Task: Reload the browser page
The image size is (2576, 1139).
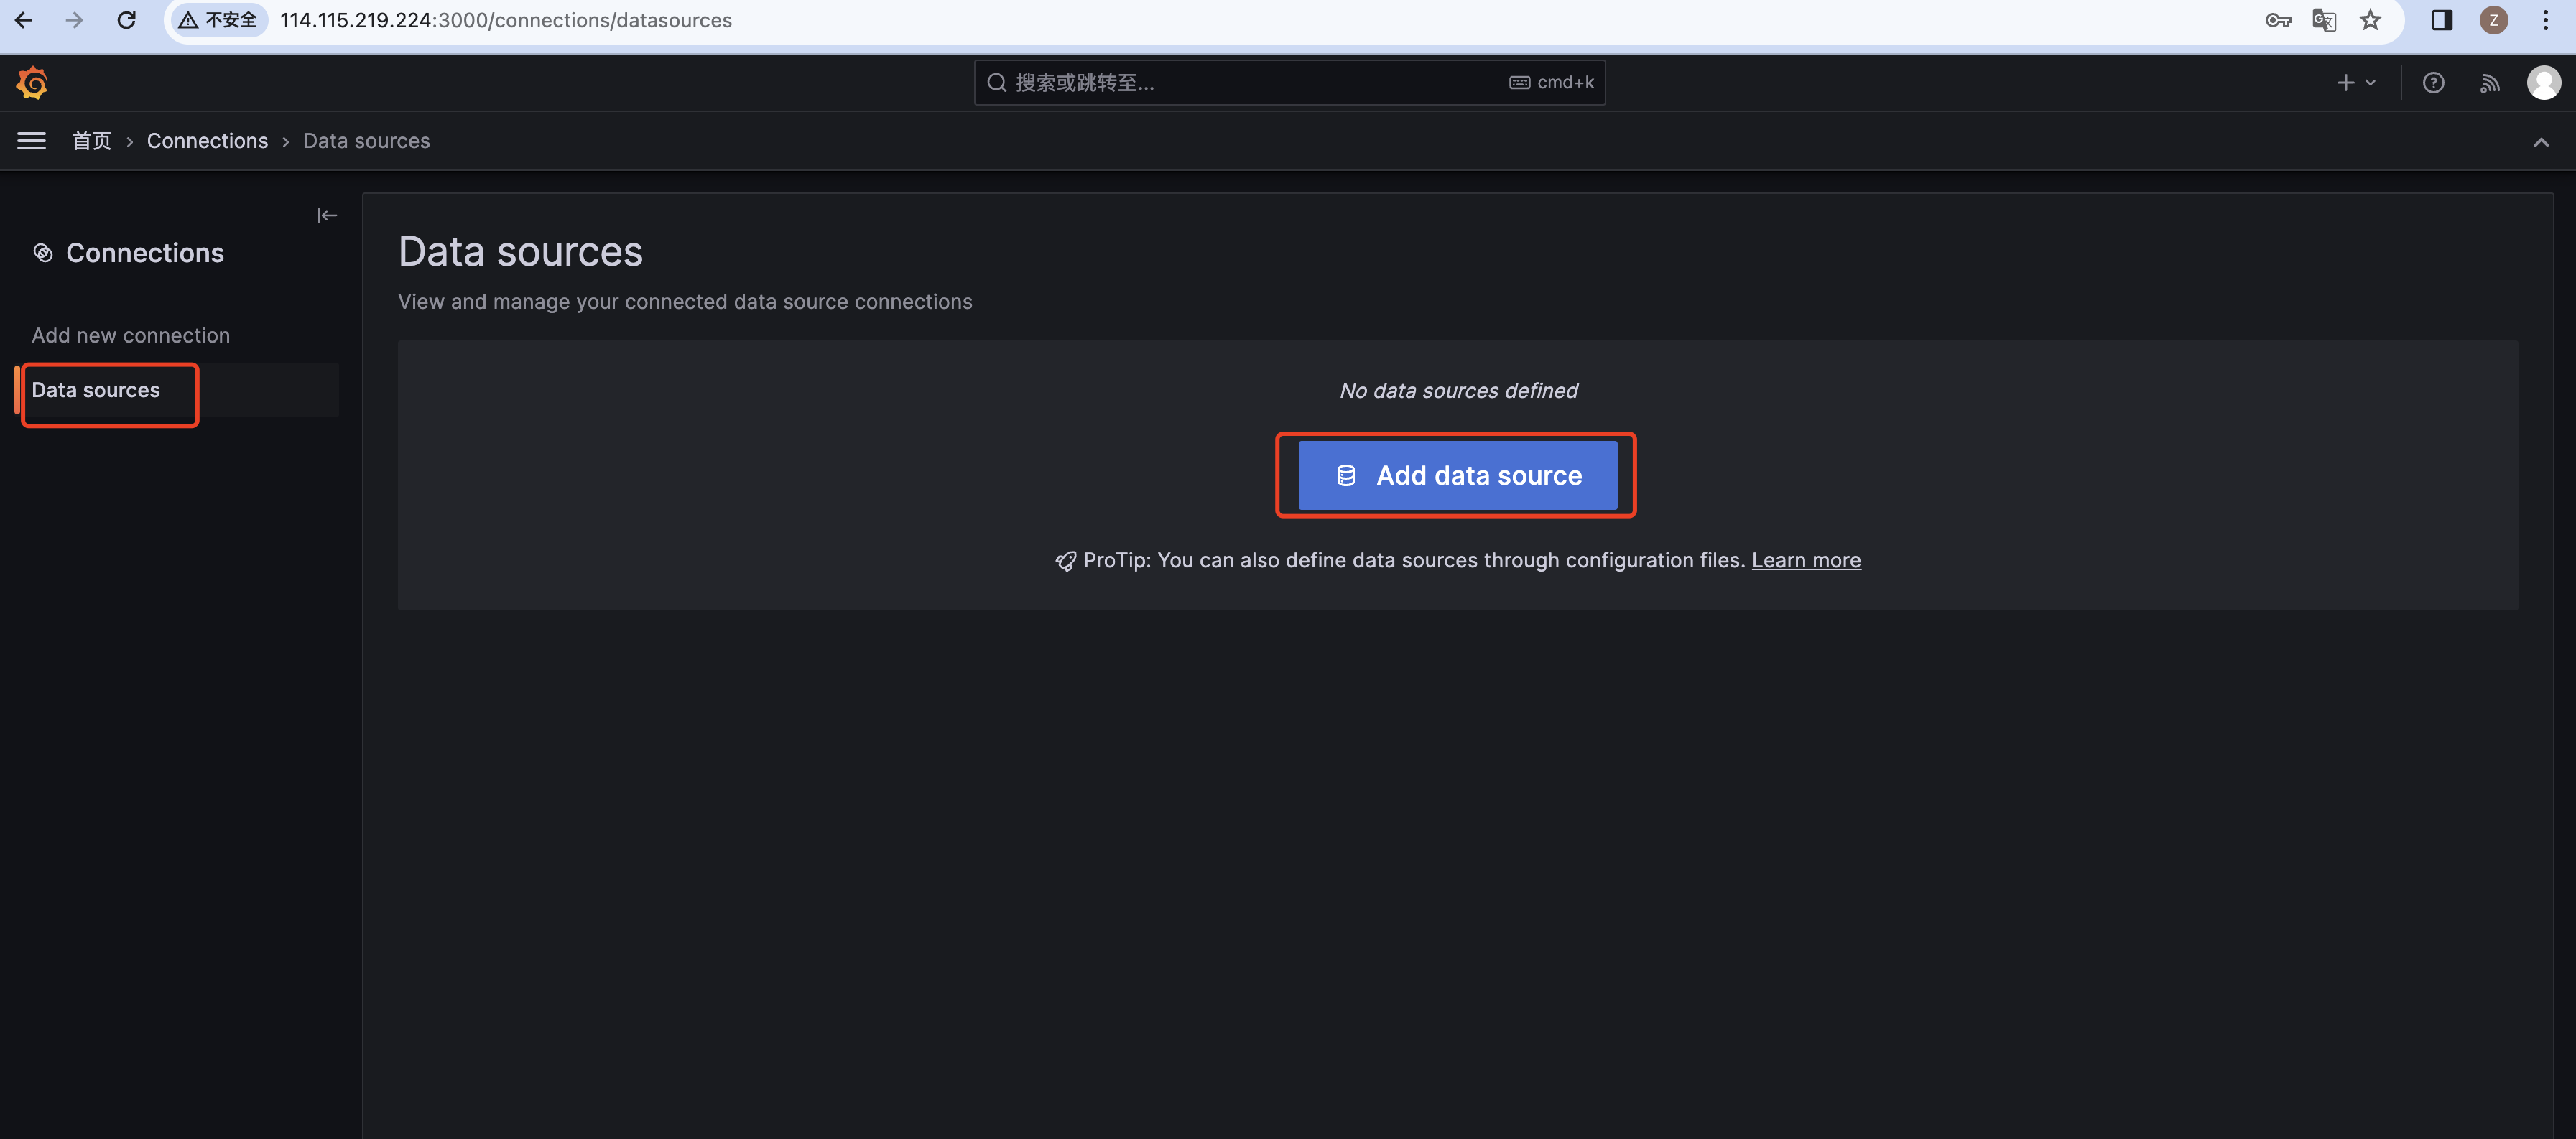Action: click(x=126, y=20)
